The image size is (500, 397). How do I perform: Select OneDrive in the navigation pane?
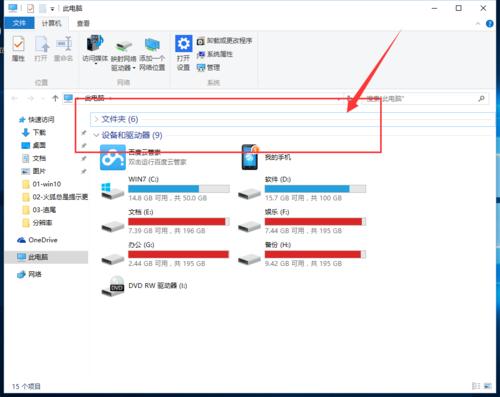37,240
